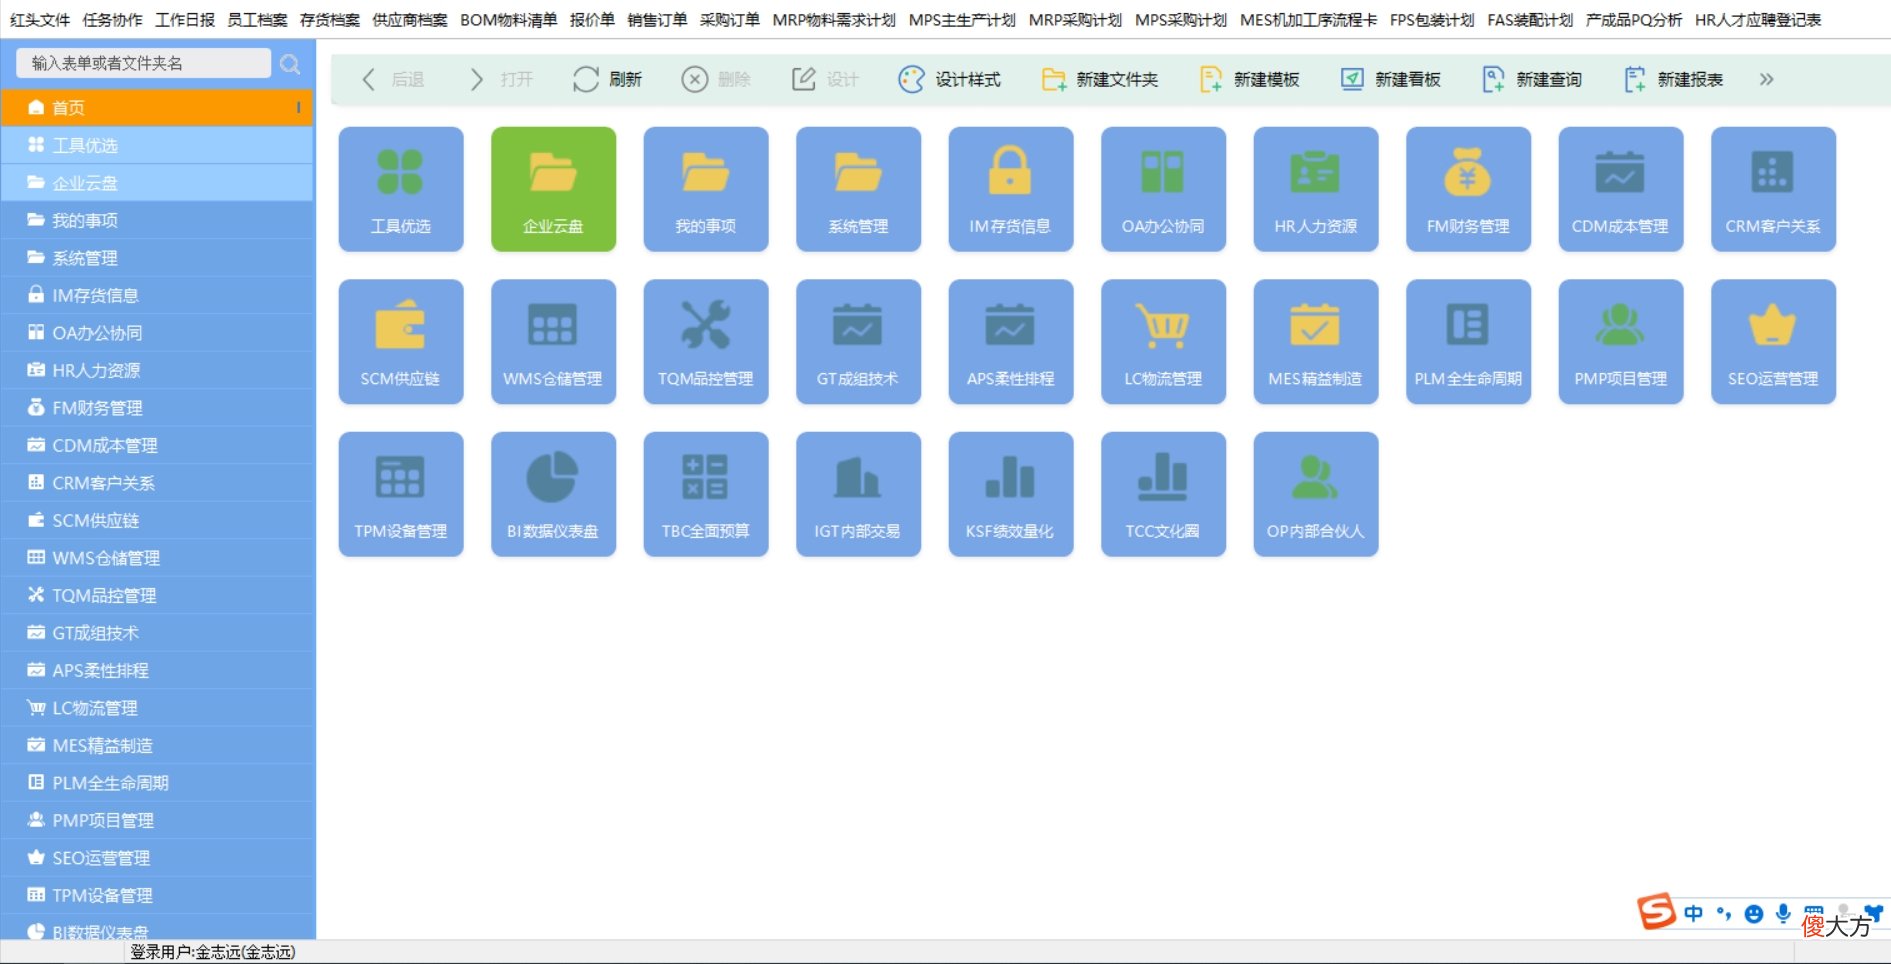Open the 工具优选 tile
The width and height of the screenshot is (1891, 964).
pos(401,189)
